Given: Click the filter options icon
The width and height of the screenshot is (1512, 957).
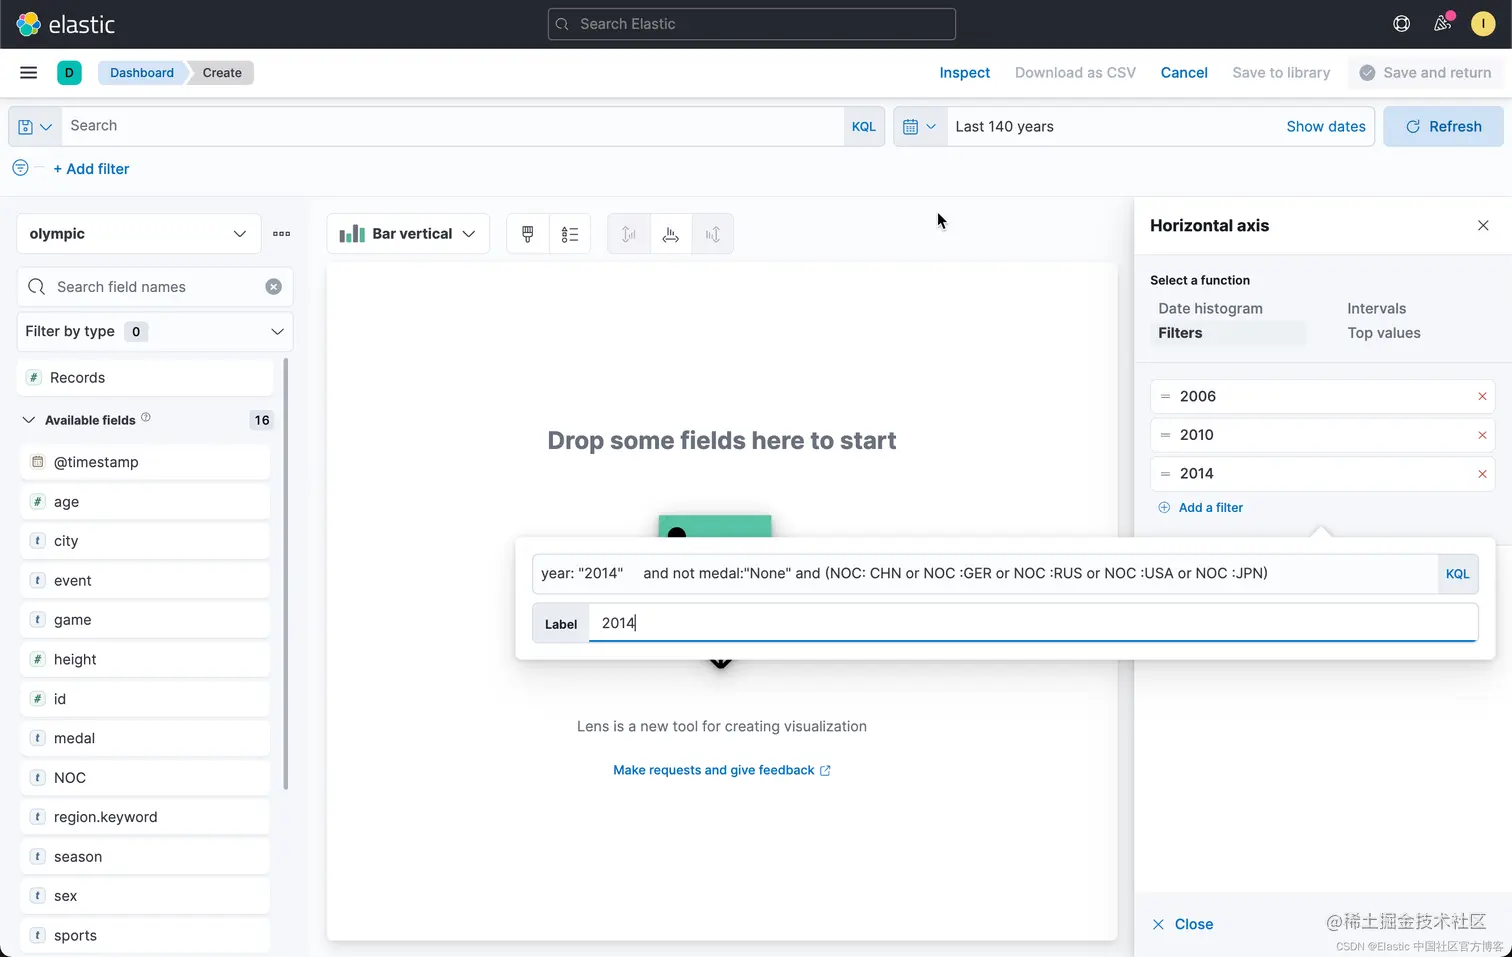Looking at the screenshot, I should (x=20, y=168).
